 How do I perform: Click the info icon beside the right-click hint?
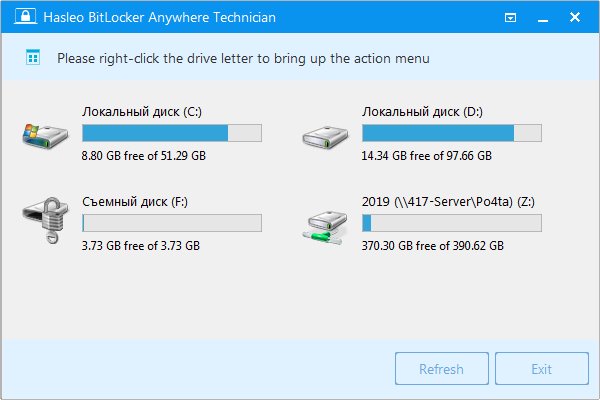(33, 58)
